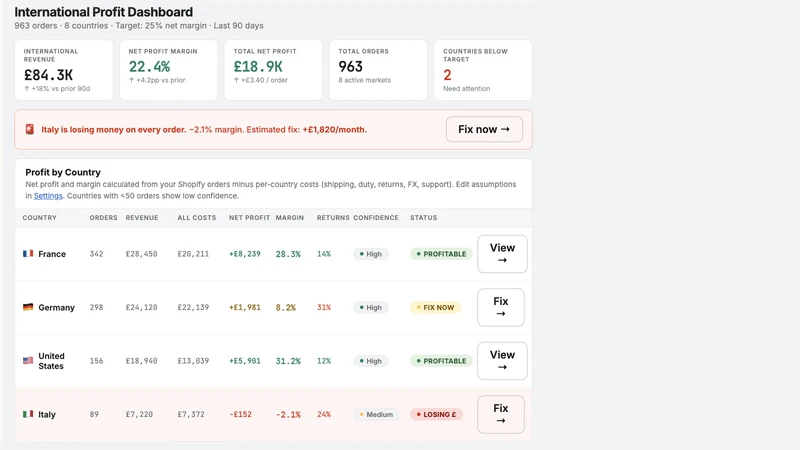Sort by the Net Profit column header
Image resolution: width=800 pixels, height=450 pixels.
[x=249, y=218]
